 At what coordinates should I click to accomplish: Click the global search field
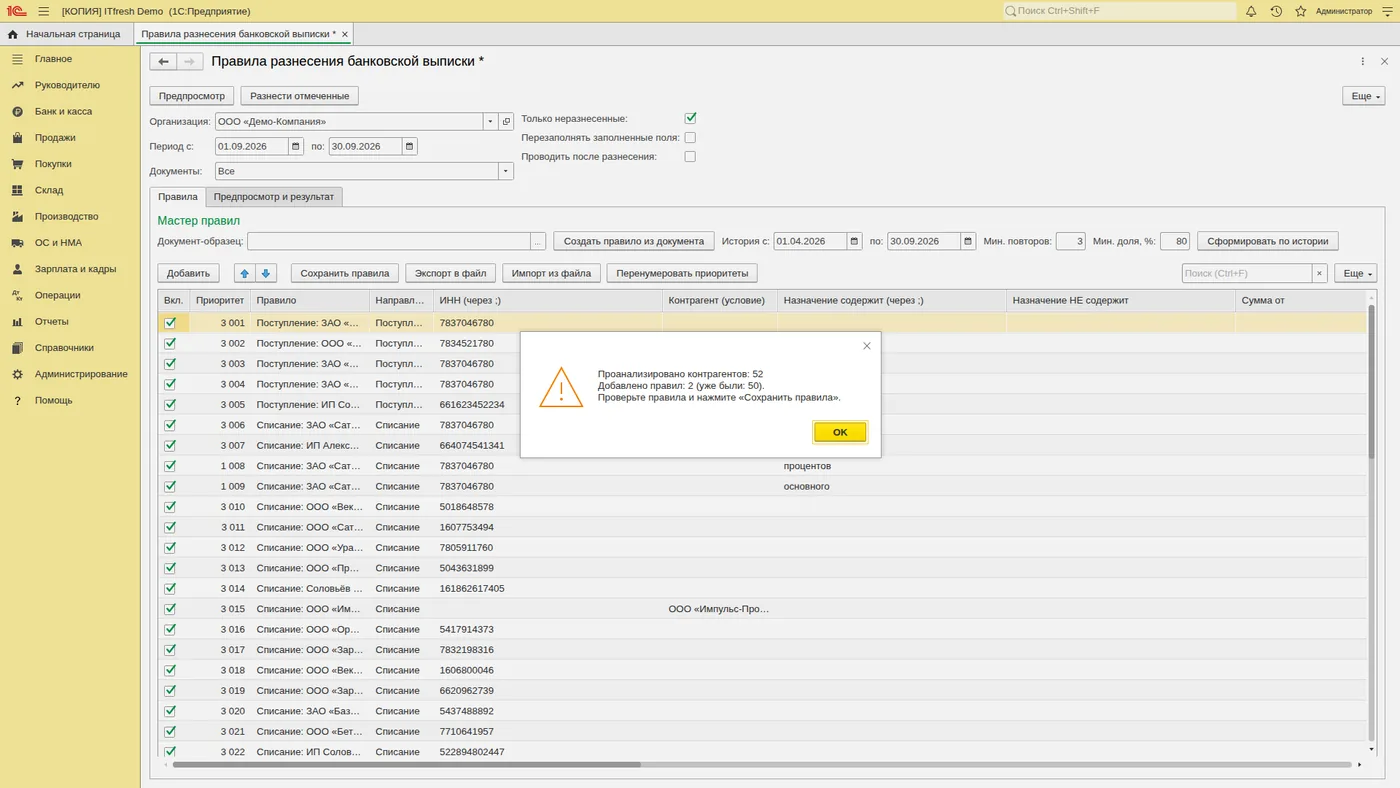tap(1120, 11)
